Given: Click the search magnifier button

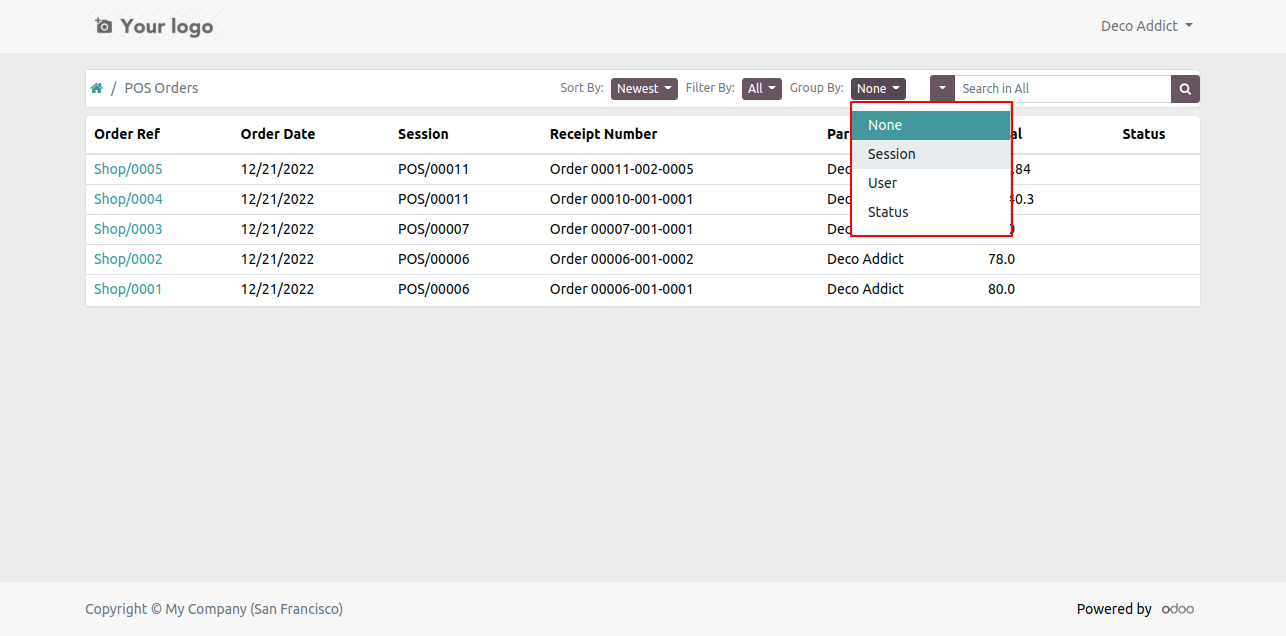Looking at the screenshot, I should click(x=1185, y=89).
